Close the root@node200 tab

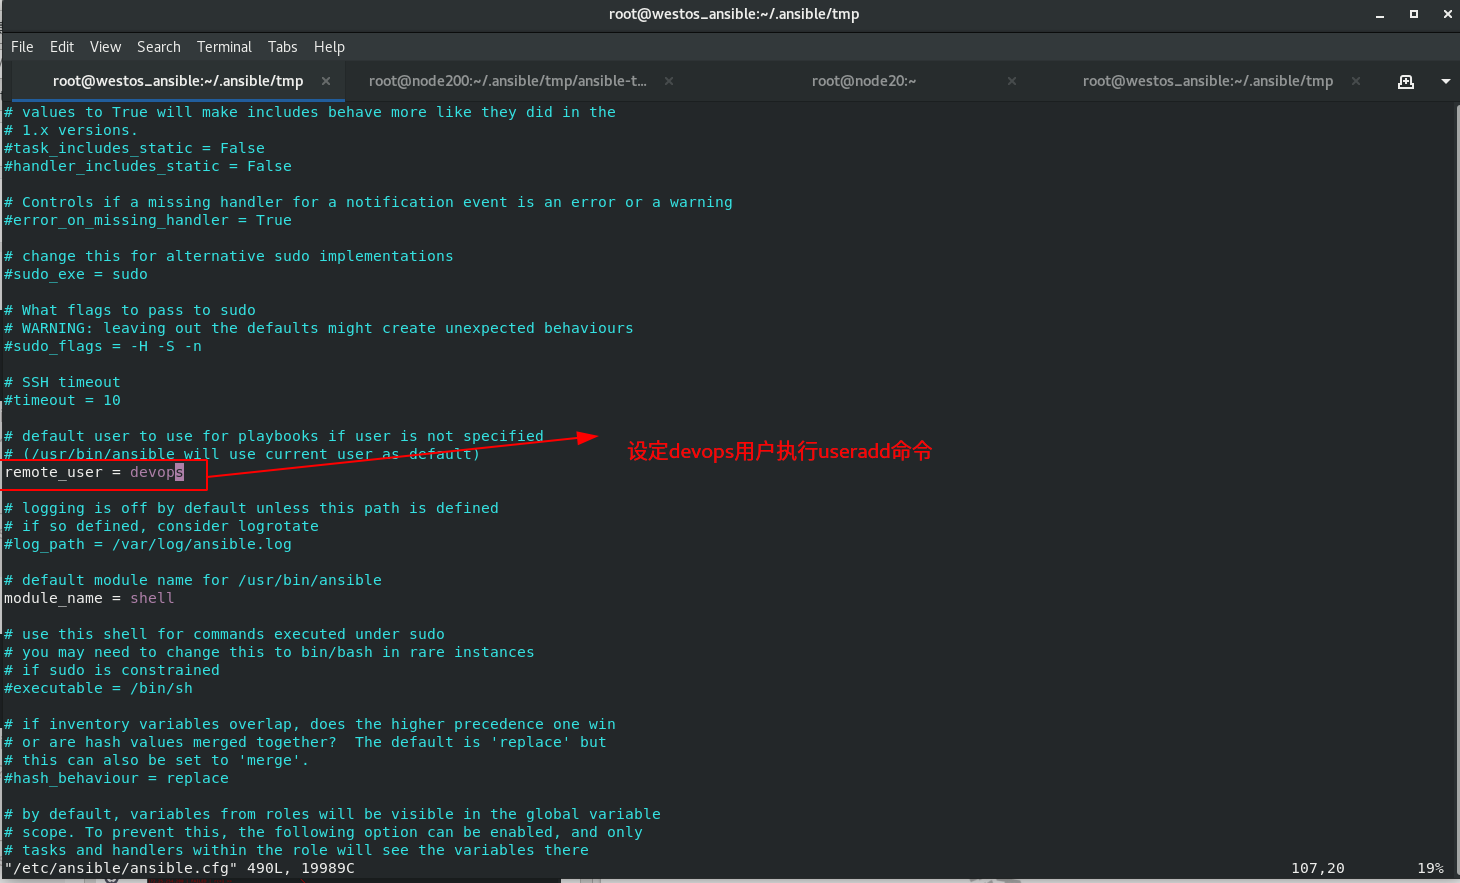669,81
